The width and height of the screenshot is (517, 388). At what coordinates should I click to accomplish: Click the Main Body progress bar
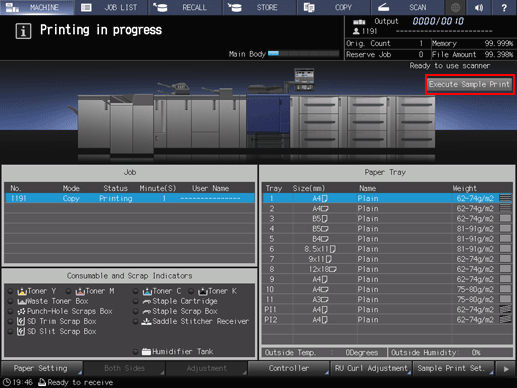pos(303,54)
